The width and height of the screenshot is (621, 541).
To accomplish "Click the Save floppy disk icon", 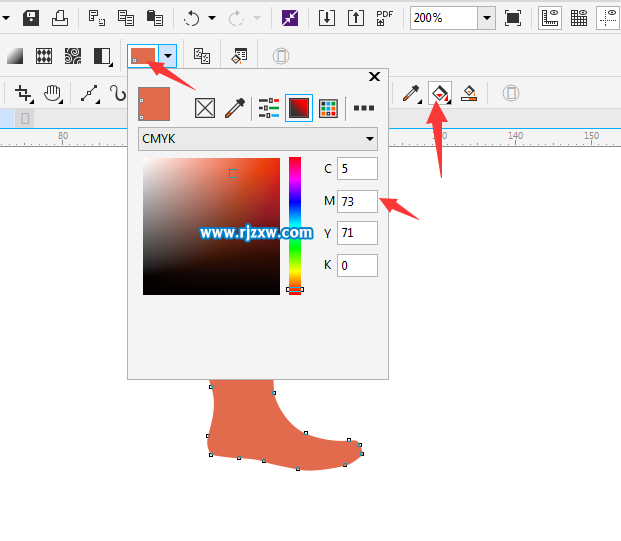I will click(31, 18).
